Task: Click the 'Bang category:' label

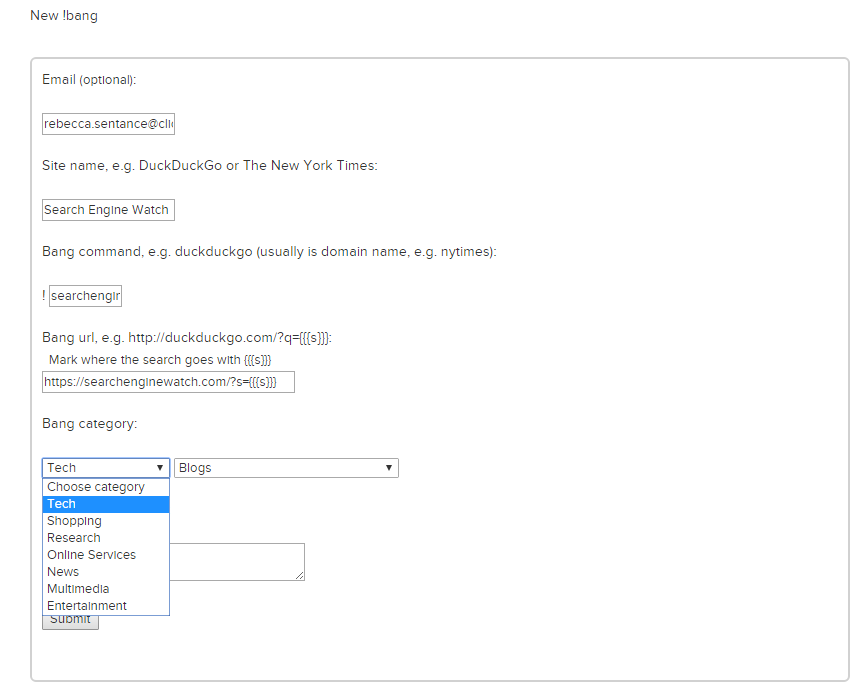Action: [90, 424]
